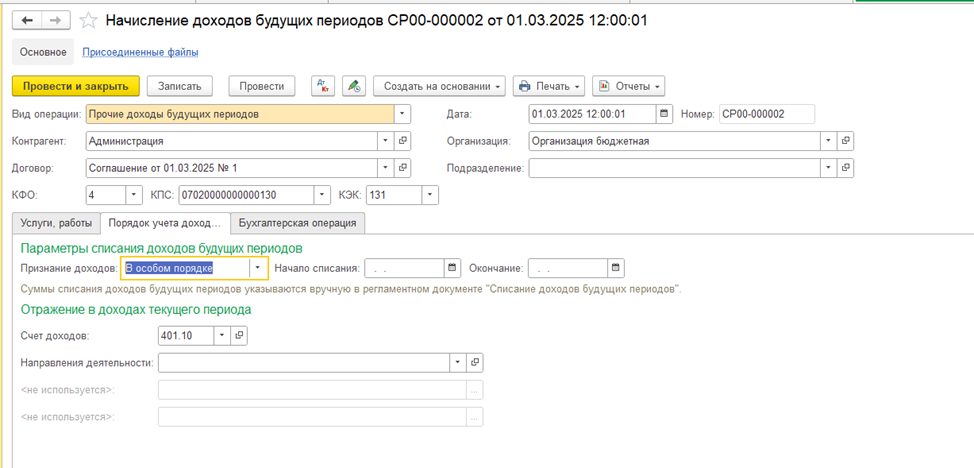Click the Начало списания date field
Image resolution: width=974 pixels, height=468 pixels.
pyautogui.click(x=405, y=268)
